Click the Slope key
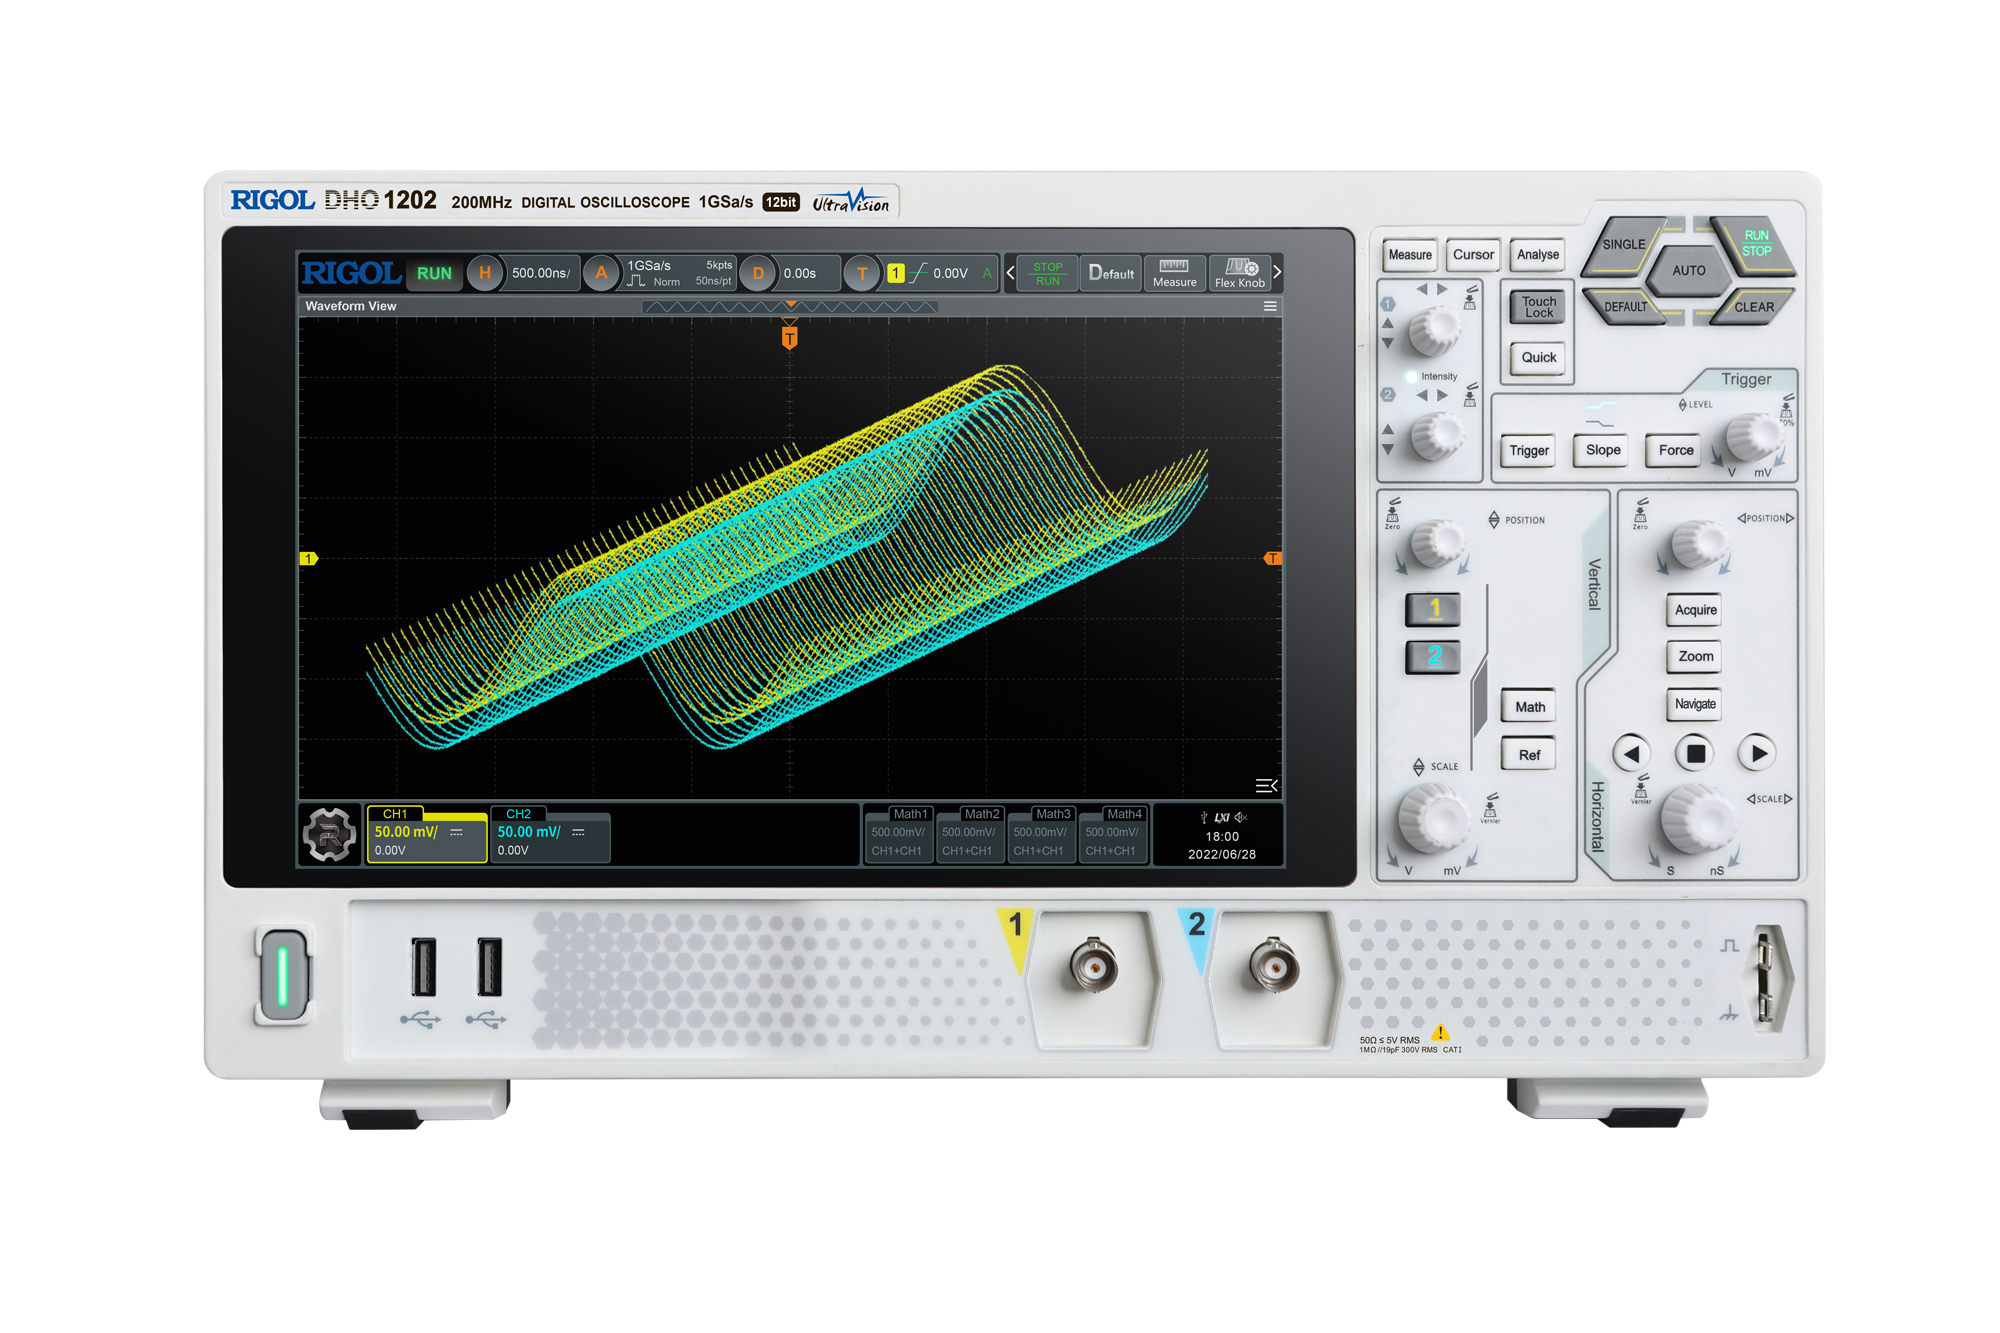 point(1603,450)
